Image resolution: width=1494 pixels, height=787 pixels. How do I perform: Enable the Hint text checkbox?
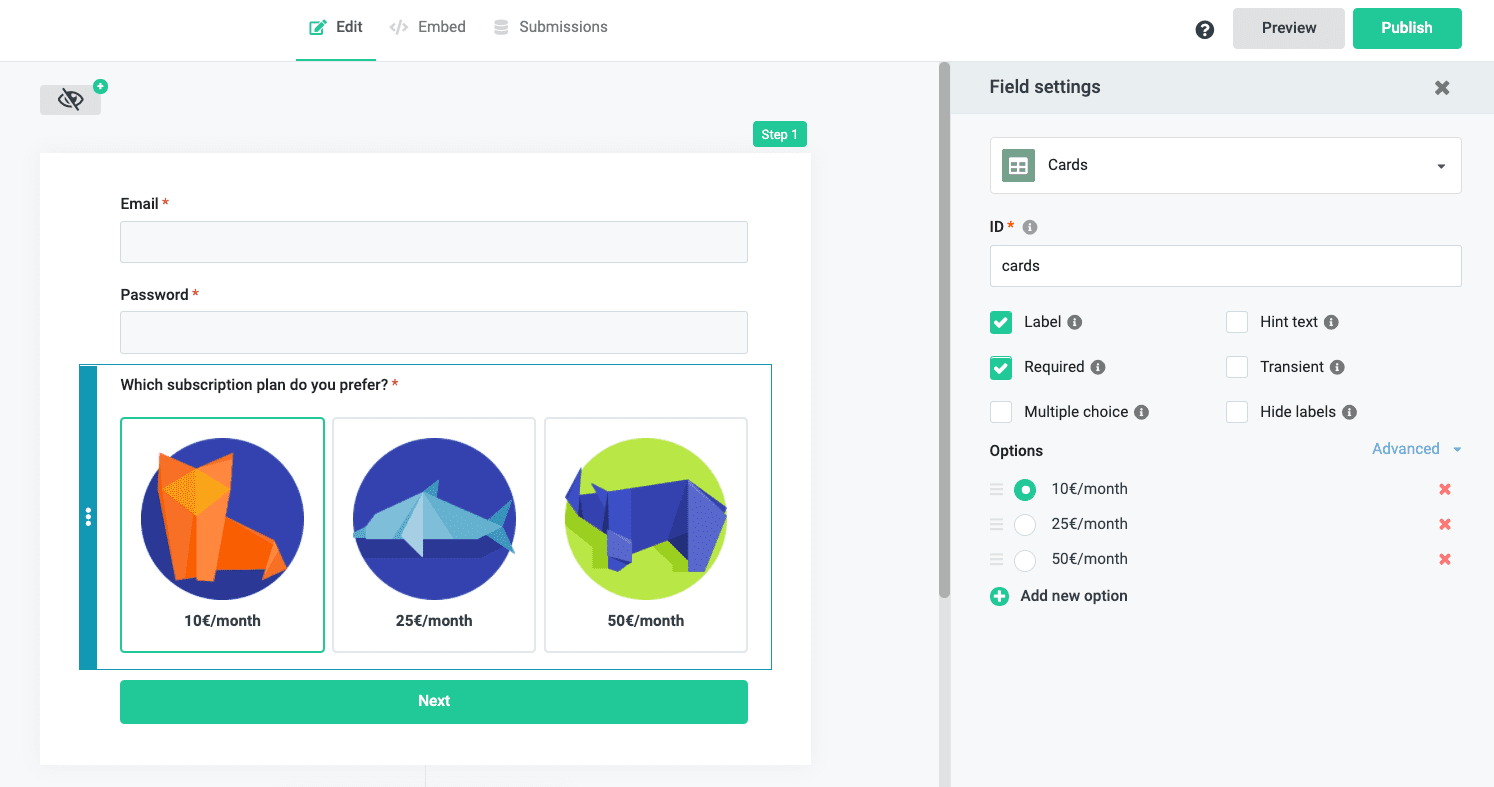tap(1237, 322)
